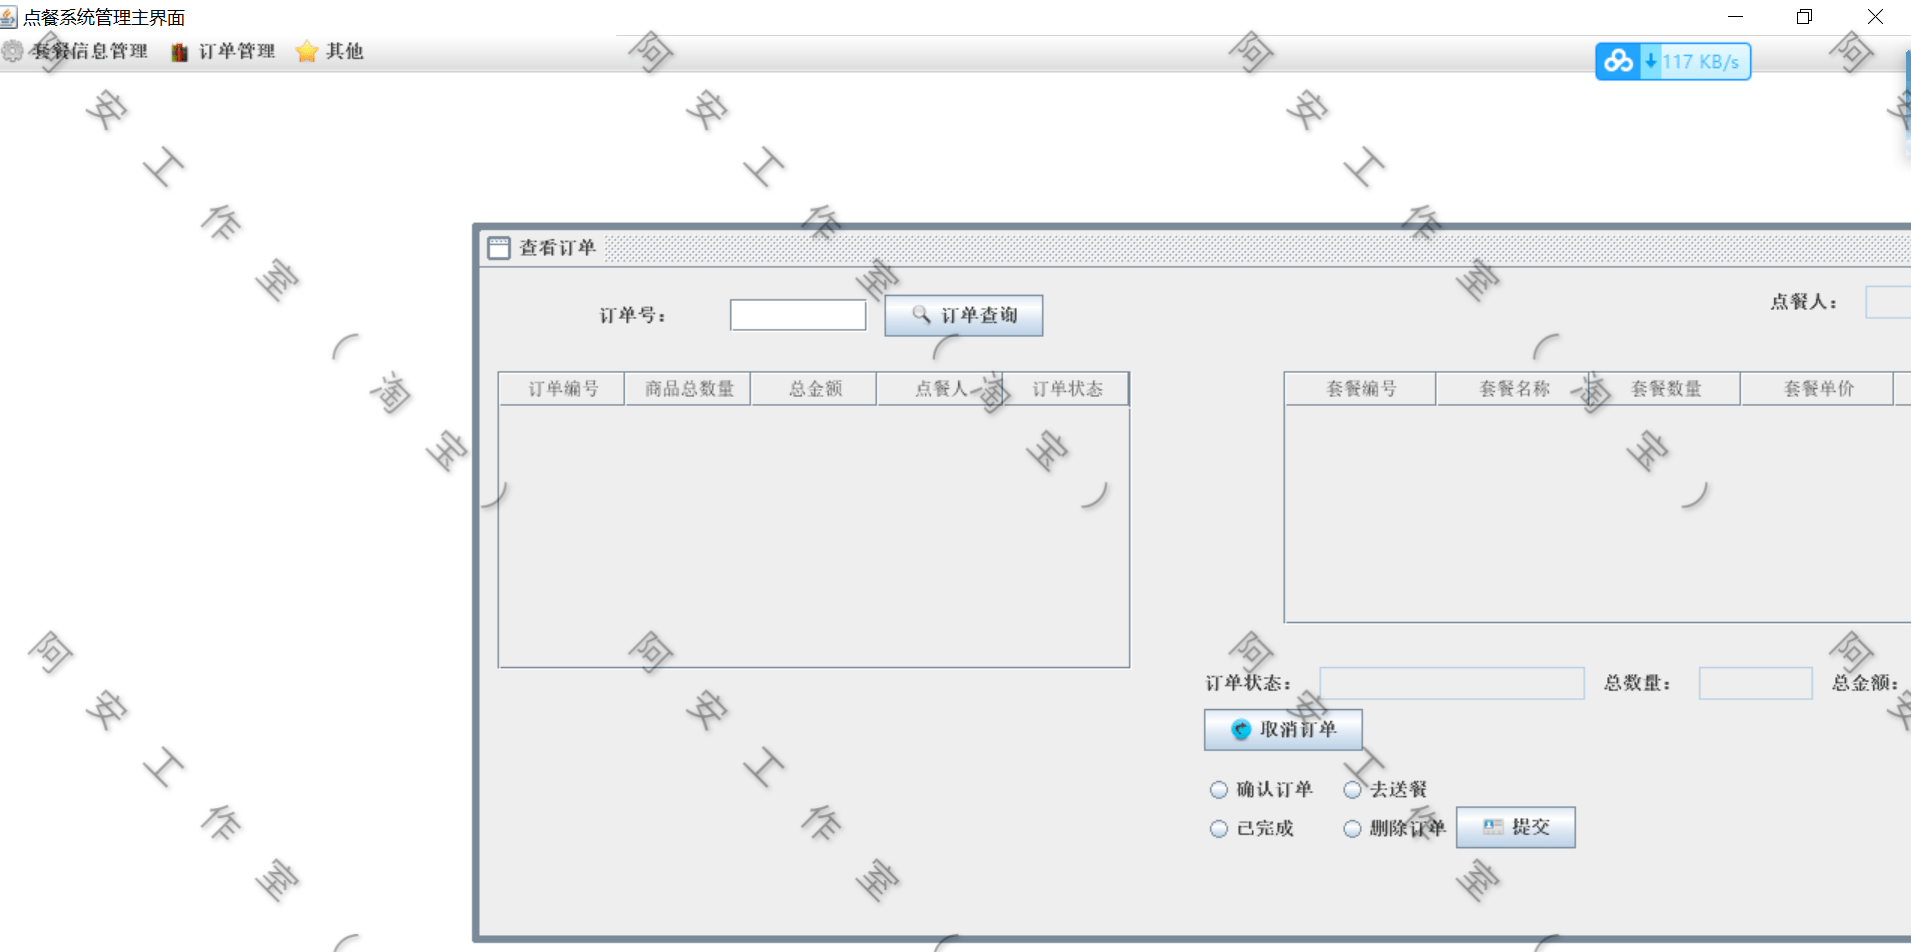Pick the 删除订单 radio option
Image resolution: width=1911 pixels, height=952 pixels.
click(x=1352, y=829)
